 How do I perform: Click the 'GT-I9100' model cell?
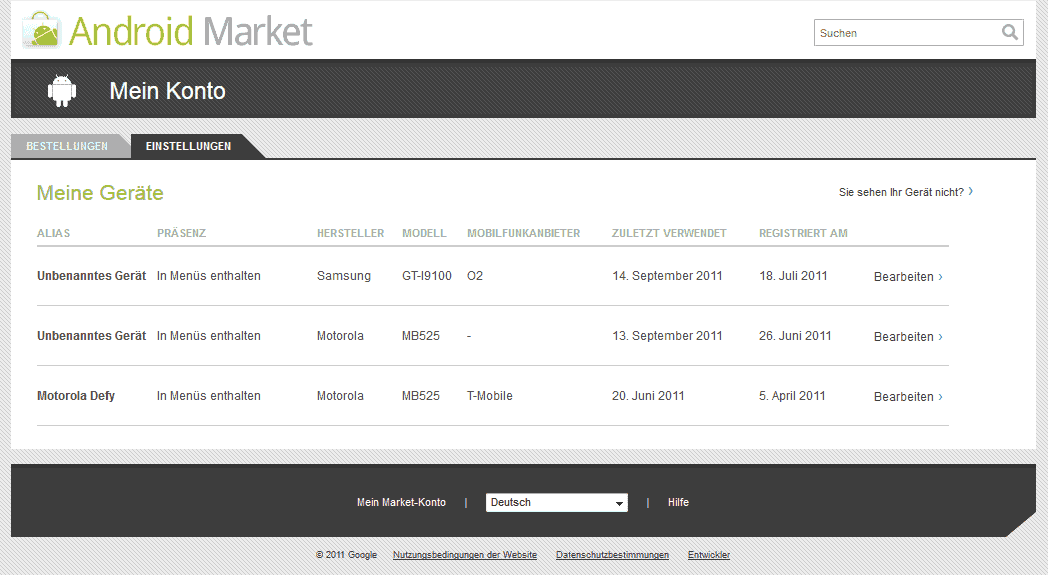click(427, 275)
